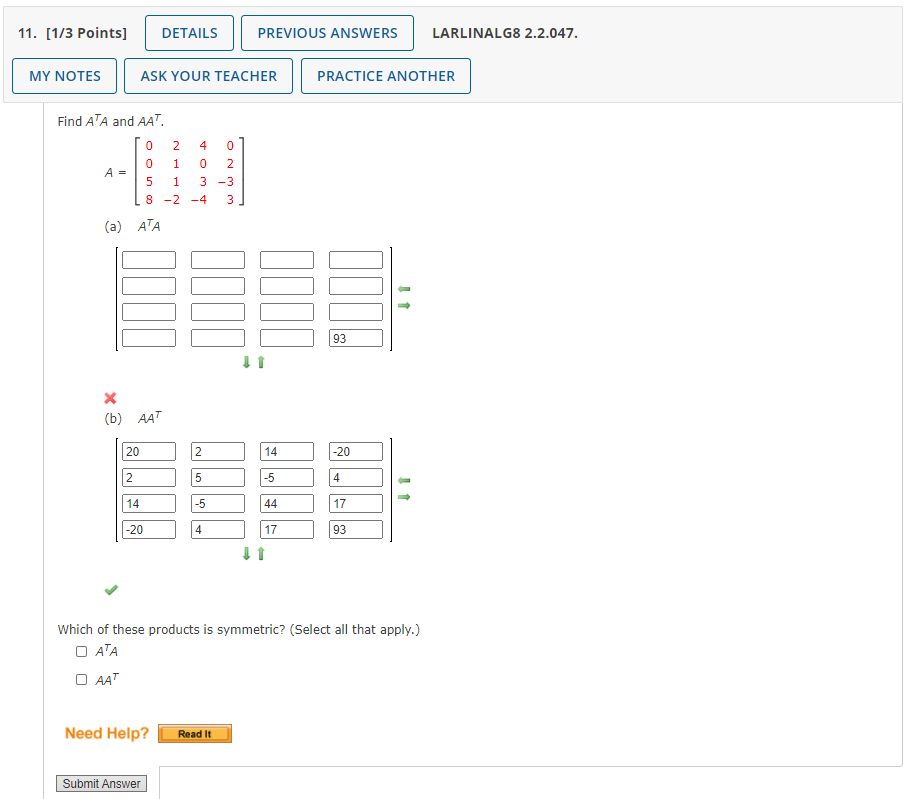Click the green right arrow to add a column in matrix (a)
The height and width of the screenshot is (799, 907).
point(405,305)
